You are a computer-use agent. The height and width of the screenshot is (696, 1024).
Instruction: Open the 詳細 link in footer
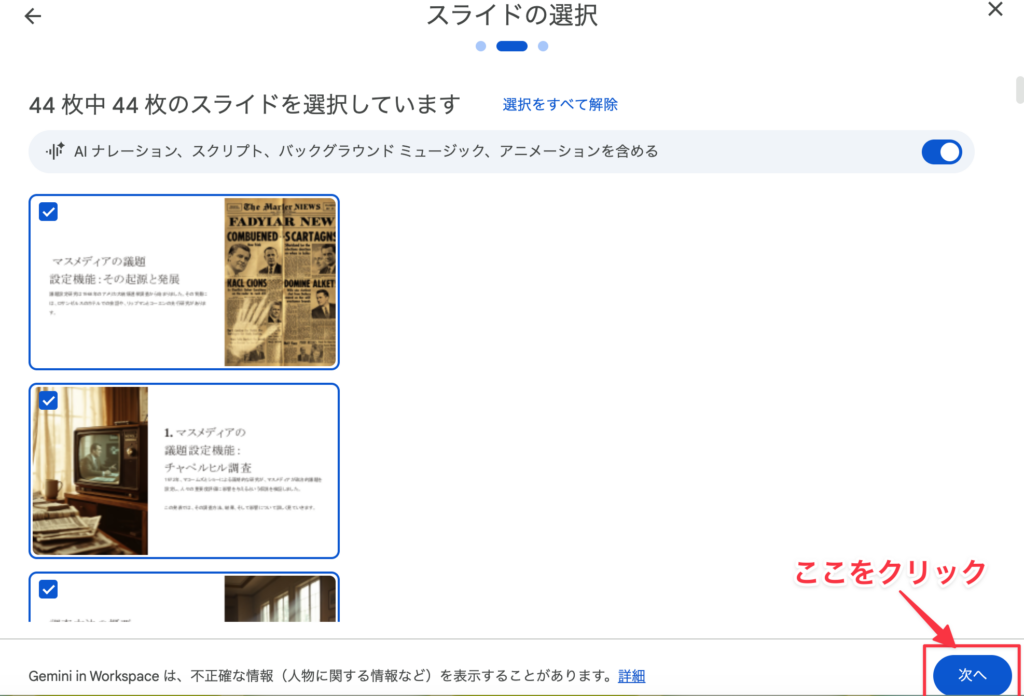632,676
